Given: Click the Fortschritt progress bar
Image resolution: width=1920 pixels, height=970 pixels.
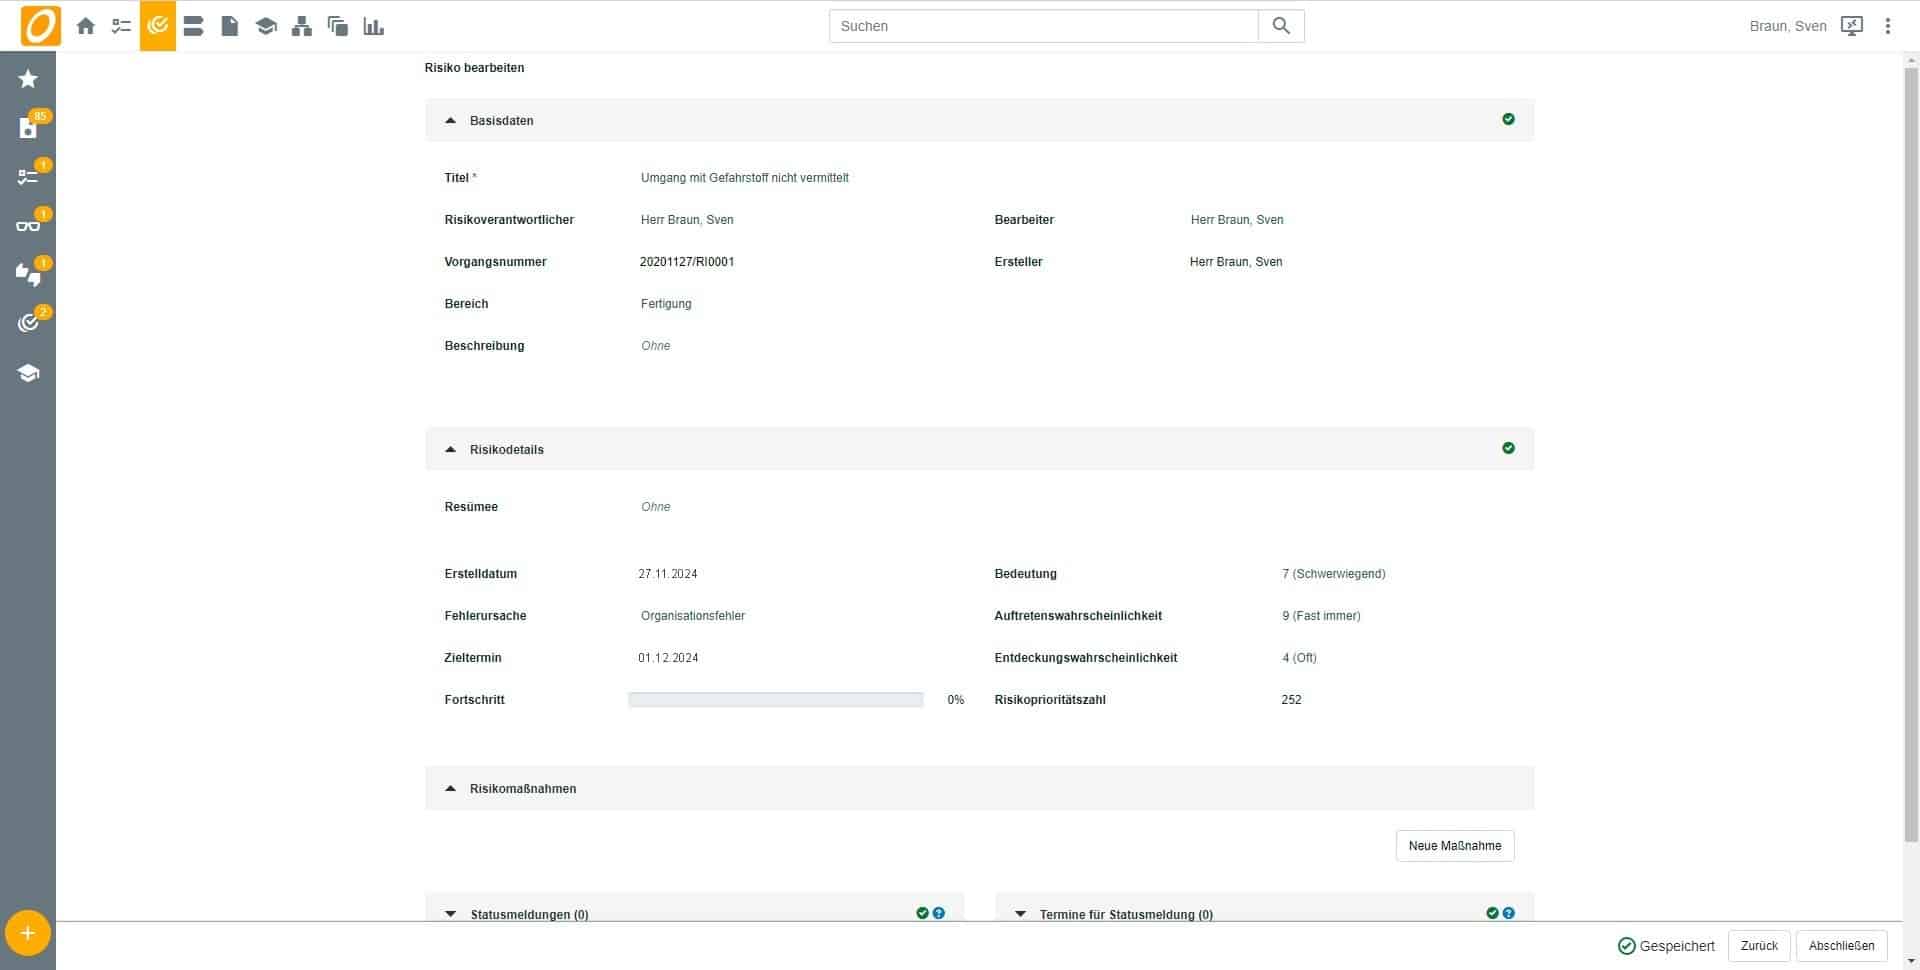Looking at the screenshot, I should [x=775, y=700].
